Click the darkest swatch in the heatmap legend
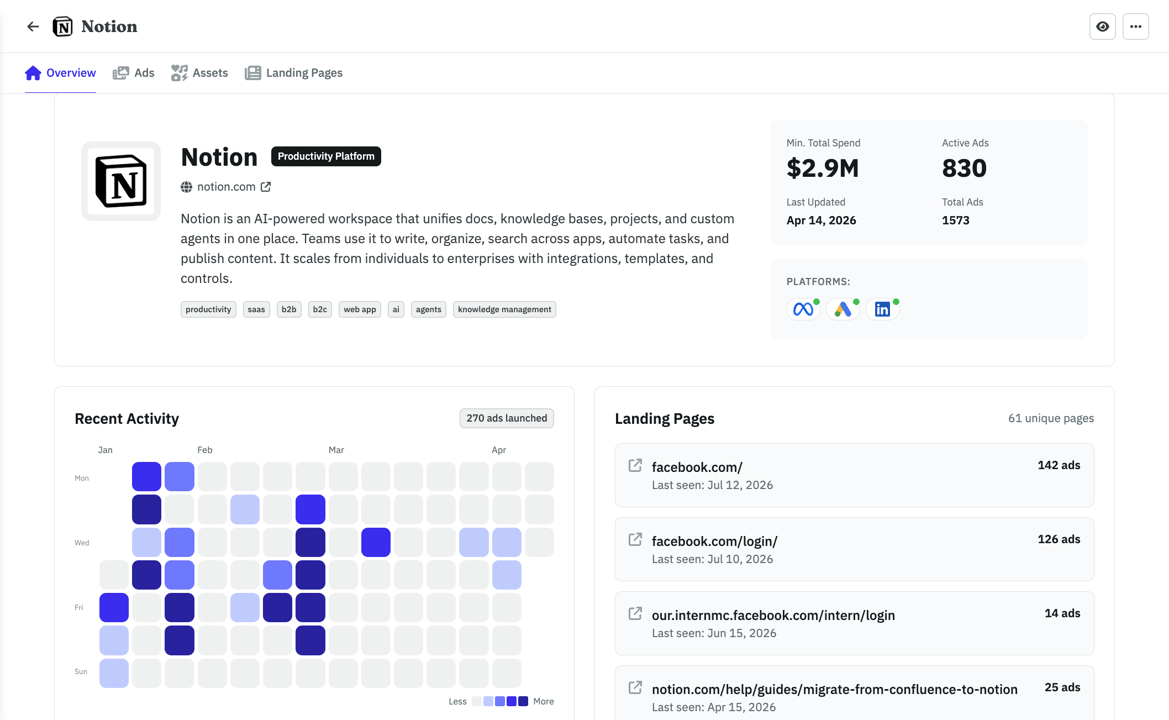The width and height of the screenshot is (1169, 720). coord(524,701)
